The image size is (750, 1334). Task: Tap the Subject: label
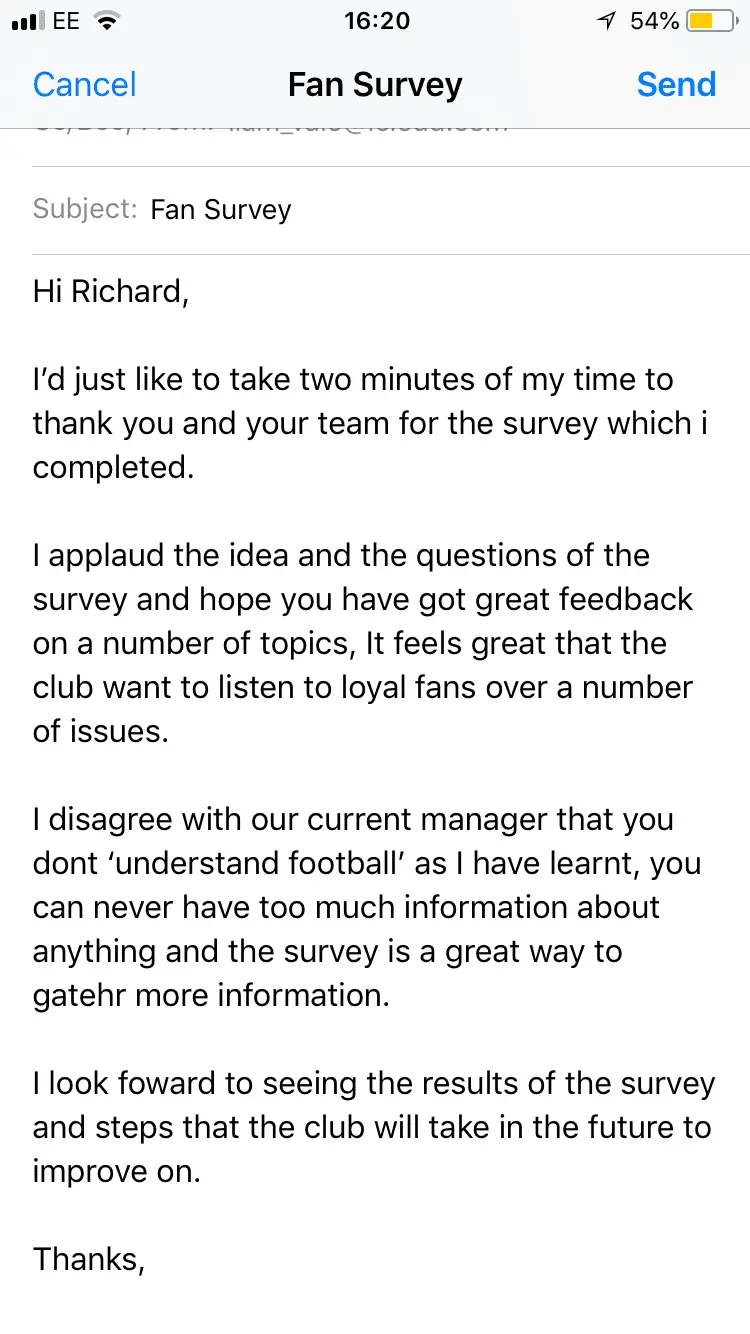pos(84,210)
